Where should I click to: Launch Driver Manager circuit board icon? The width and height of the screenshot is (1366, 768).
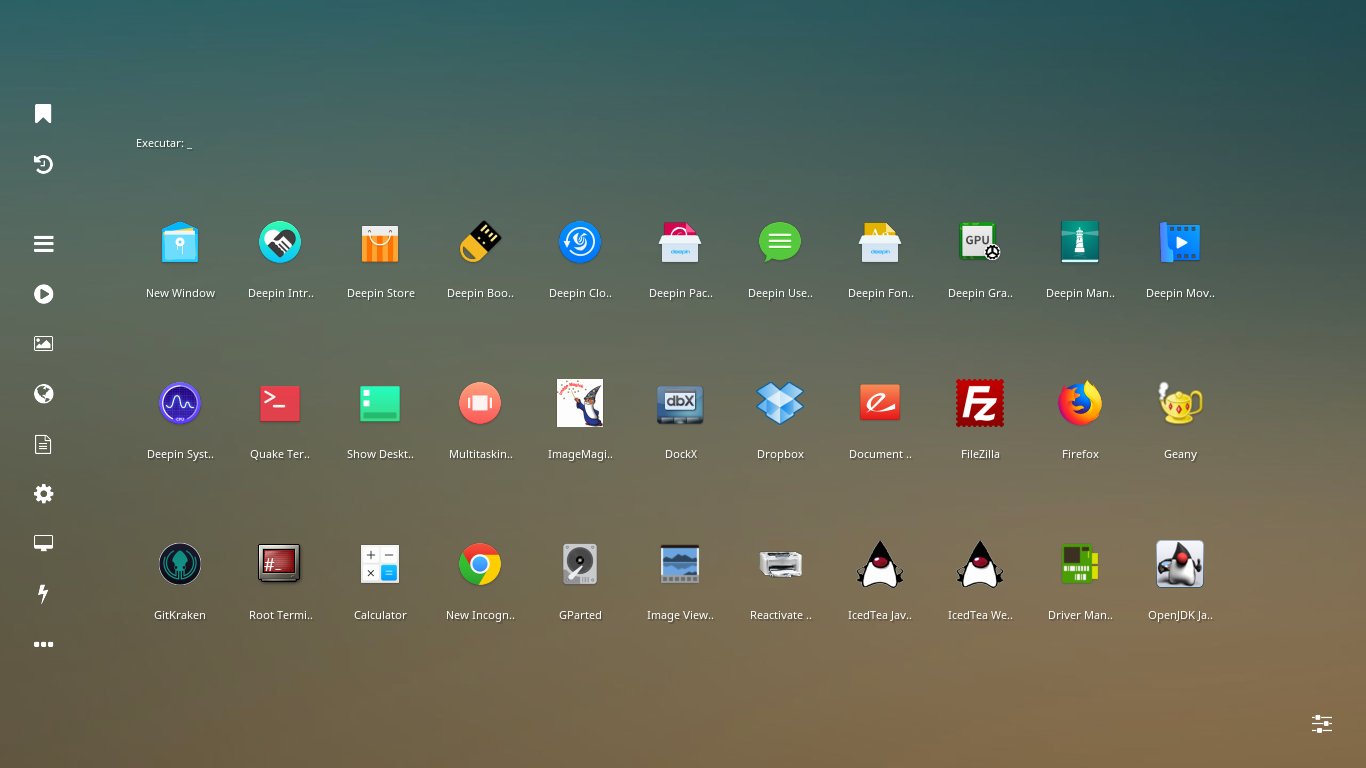tap(1080, 564)
